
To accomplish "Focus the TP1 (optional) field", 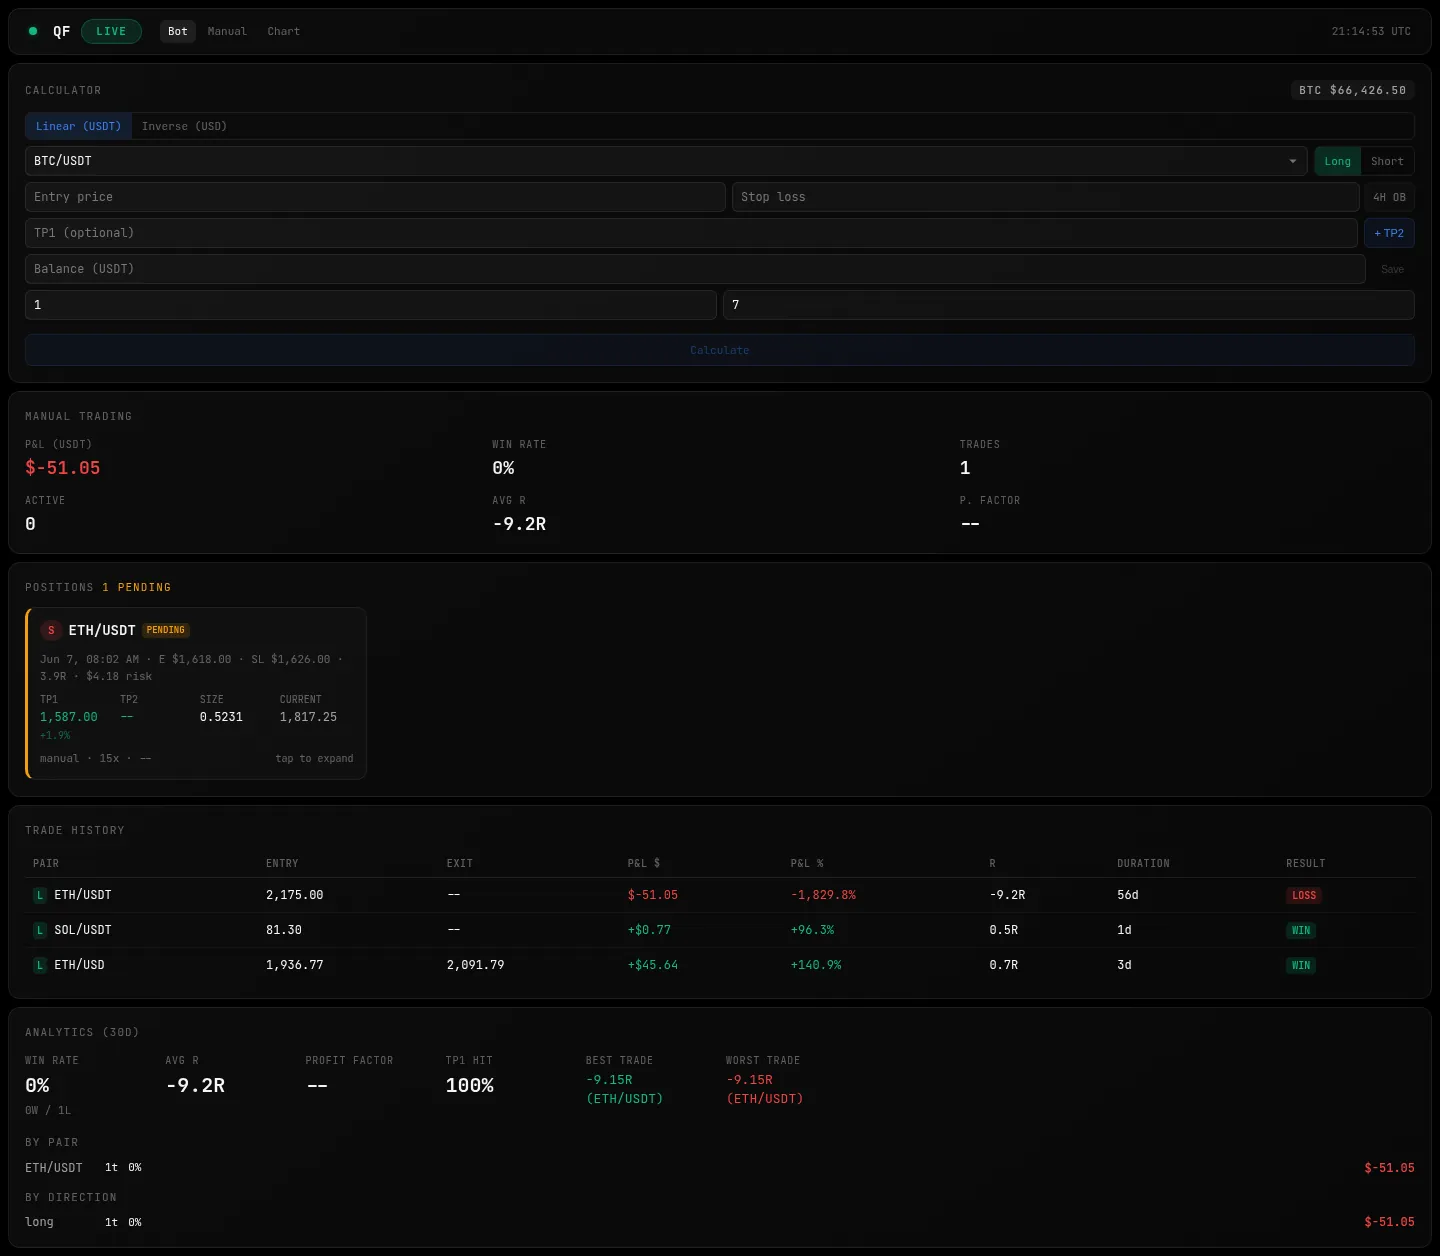I will click(x=691, y=233).
